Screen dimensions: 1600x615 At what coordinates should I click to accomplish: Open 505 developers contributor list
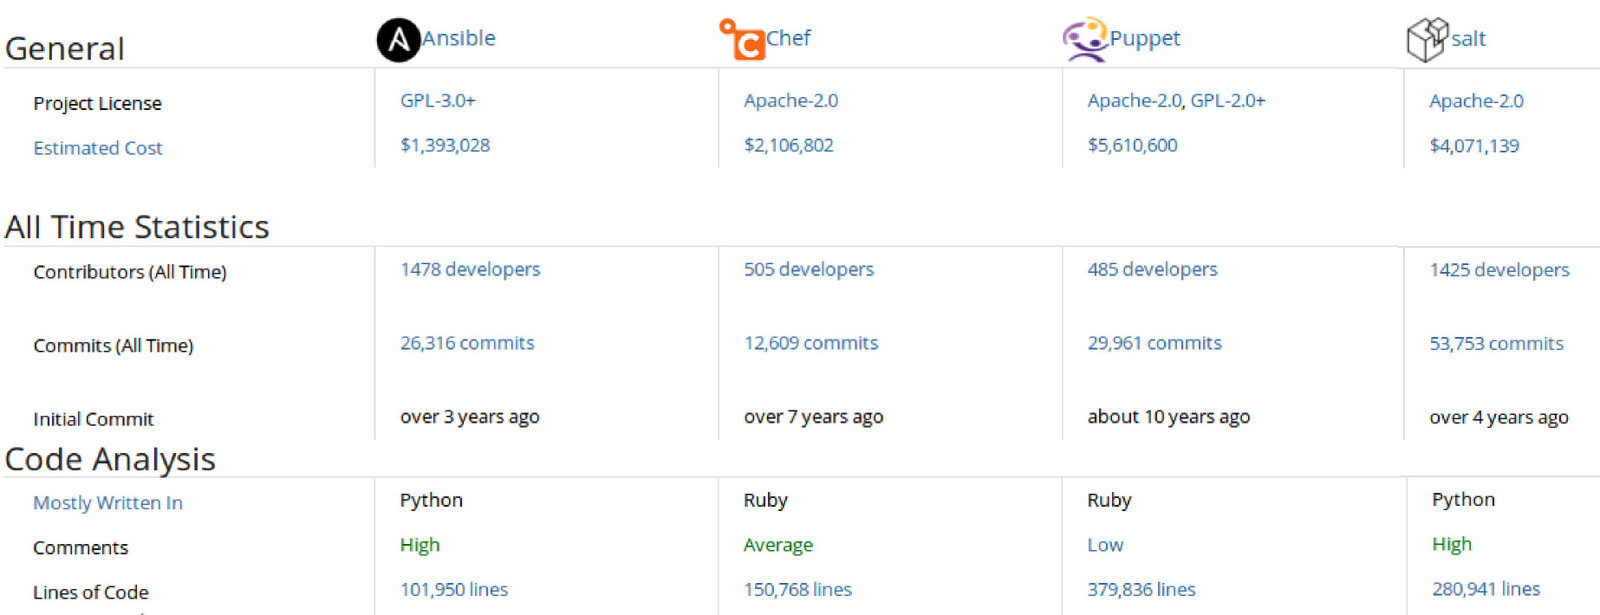(x=809, y=269)
